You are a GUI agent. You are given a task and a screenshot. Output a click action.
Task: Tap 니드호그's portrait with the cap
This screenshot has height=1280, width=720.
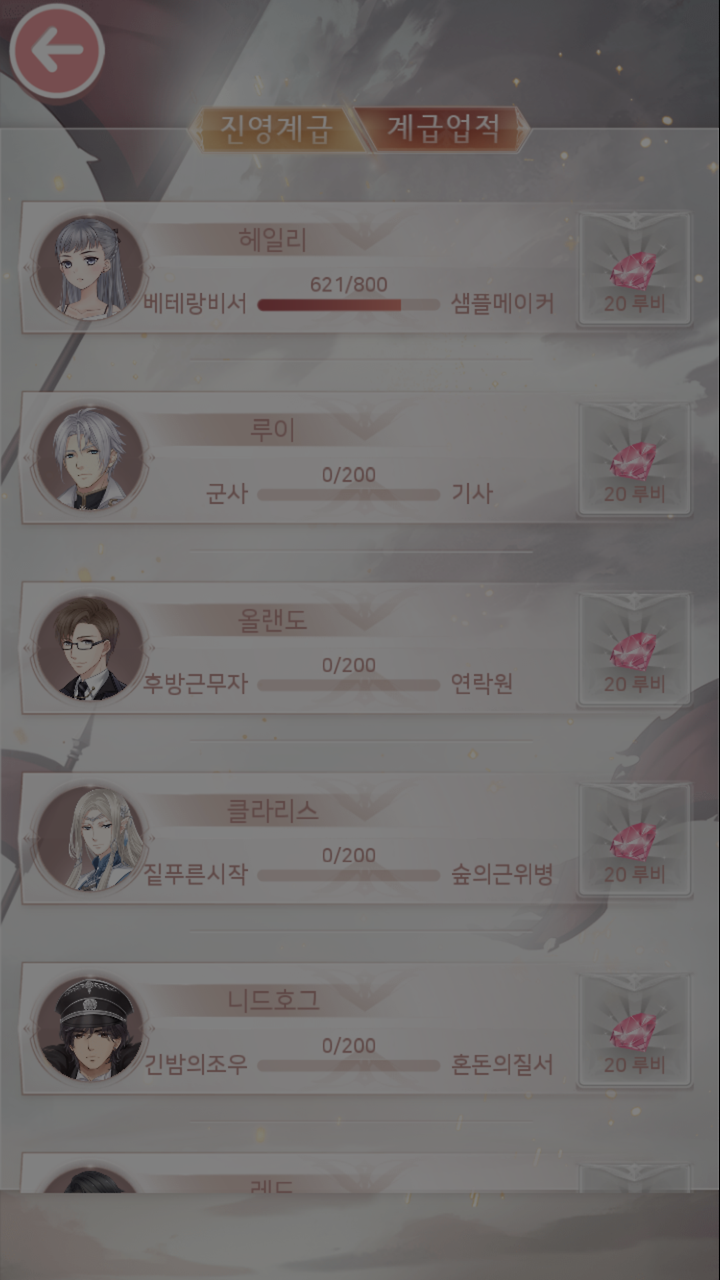pos(90,1028)
